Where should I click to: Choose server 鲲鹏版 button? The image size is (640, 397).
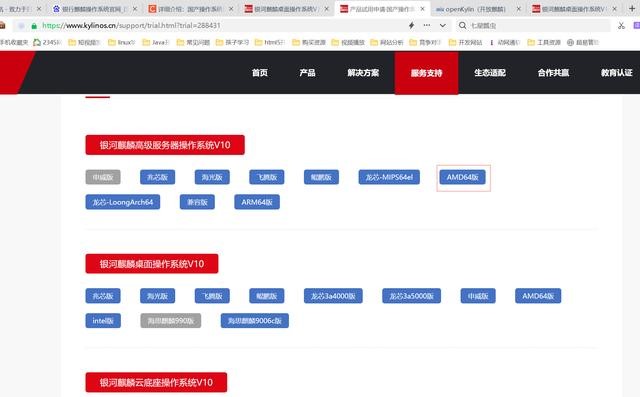pyautogui.click(x=321, y=177)
